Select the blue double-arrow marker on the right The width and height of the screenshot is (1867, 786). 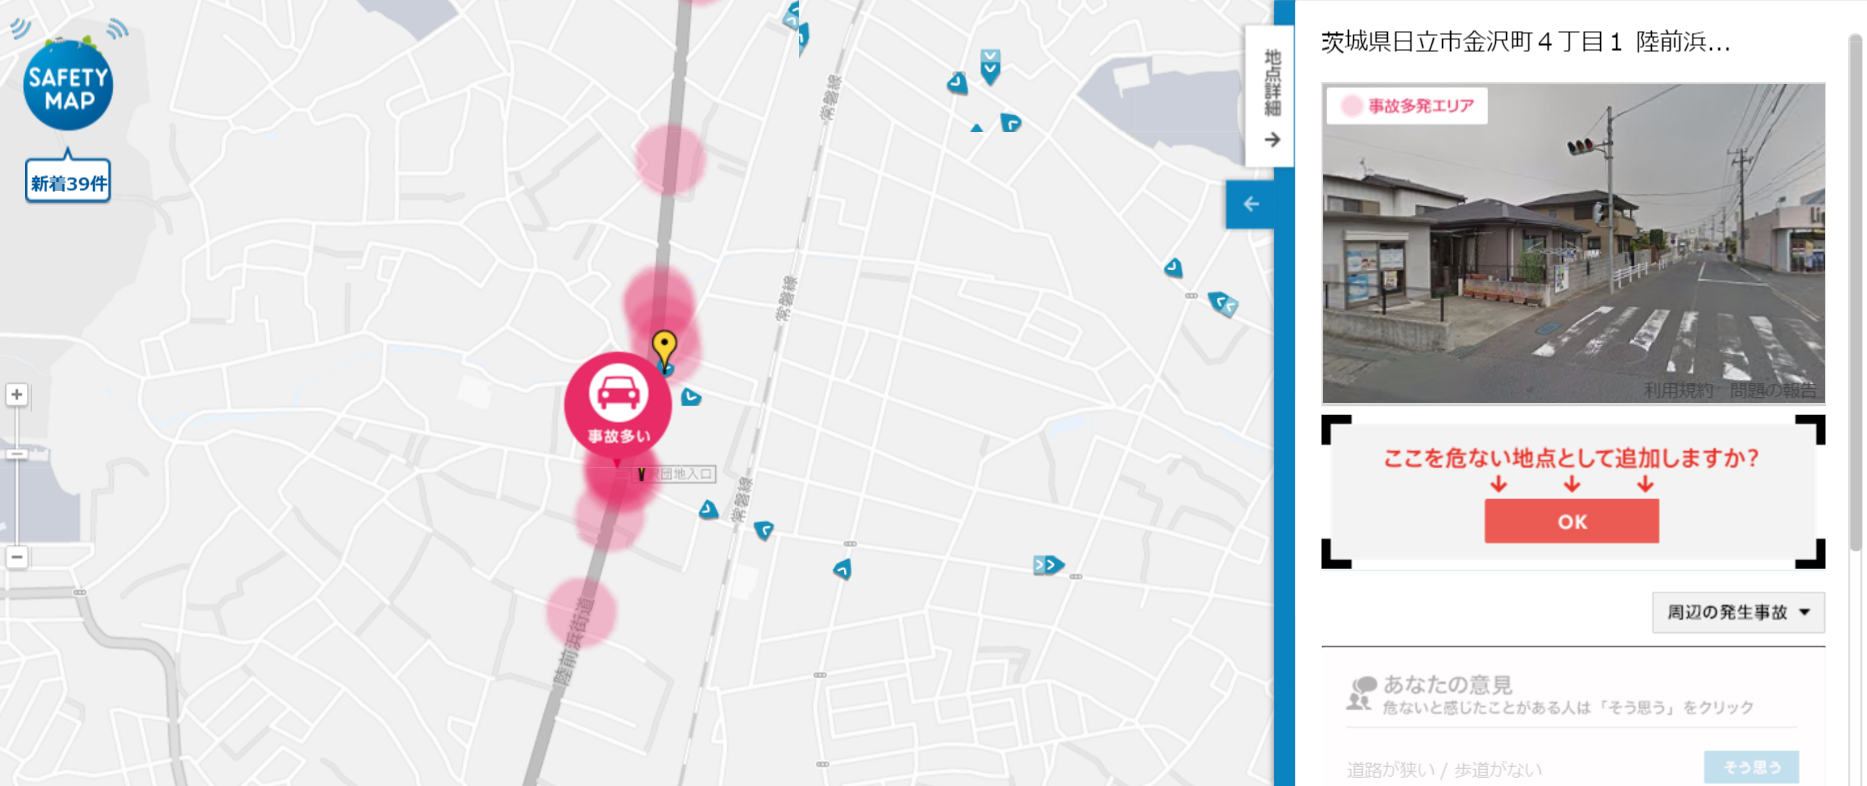tap(1048, 565)
